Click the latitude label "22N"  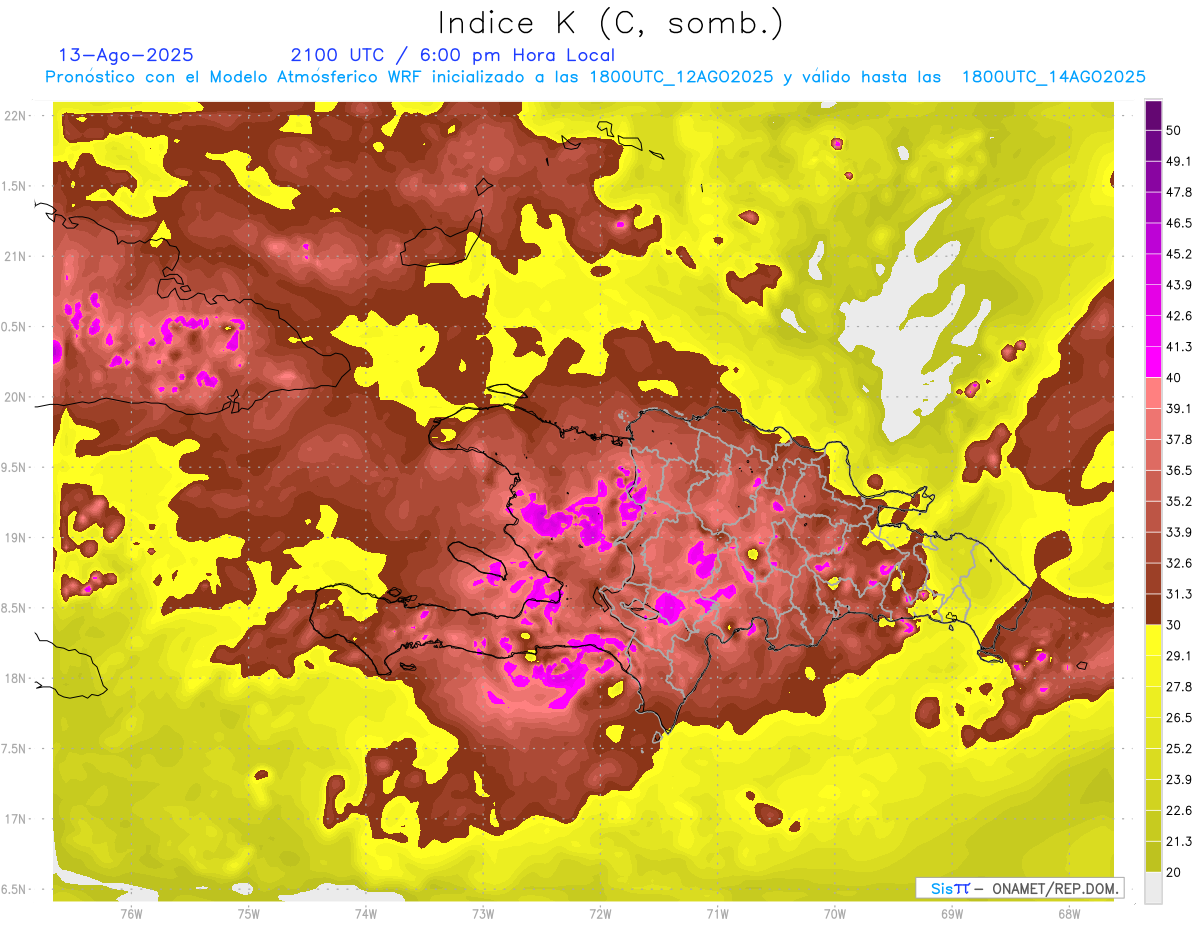(15, 115)
